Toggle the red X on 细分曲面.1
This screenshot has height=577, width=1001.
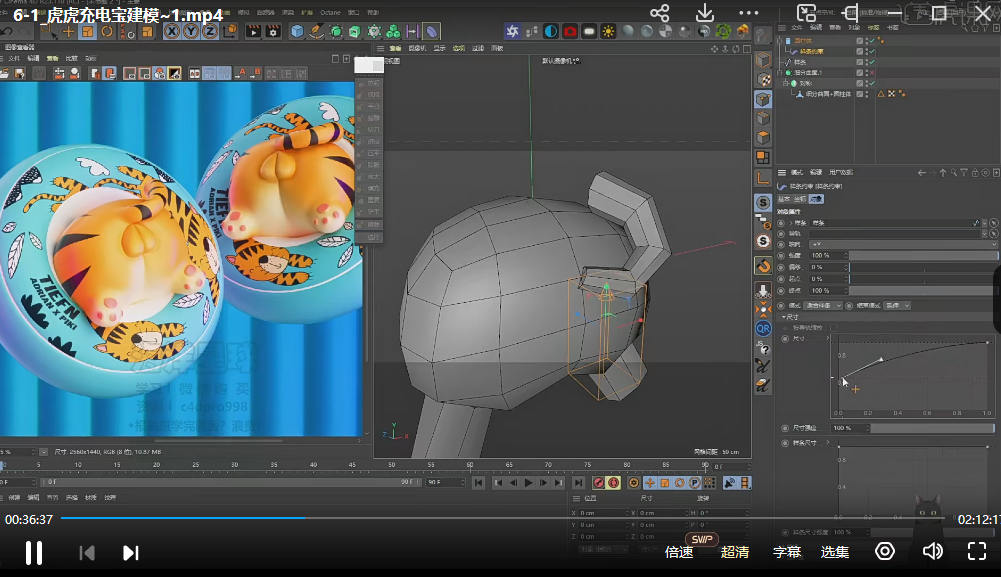pyautogui.click(x=871, y=73)
